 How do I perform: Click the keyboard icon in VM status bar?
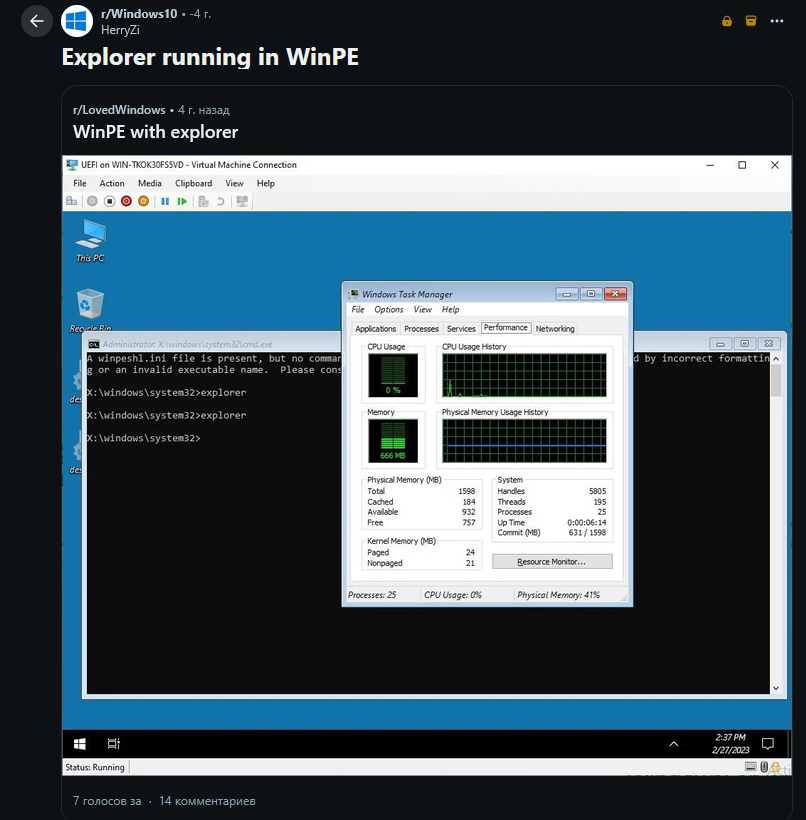coord(750,767)
